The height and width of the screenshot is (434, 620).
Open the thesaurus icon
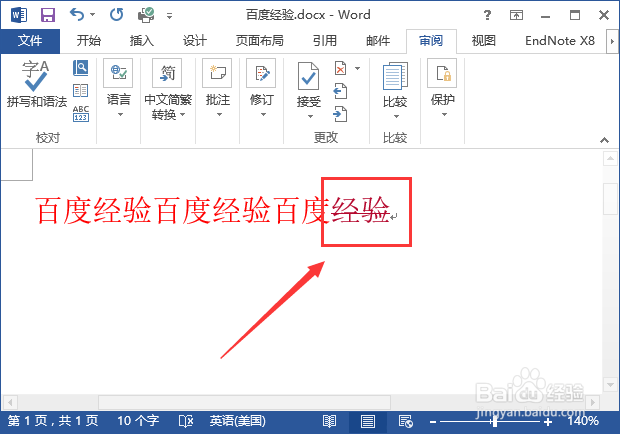pyautogui.click(x=81, y=91)
